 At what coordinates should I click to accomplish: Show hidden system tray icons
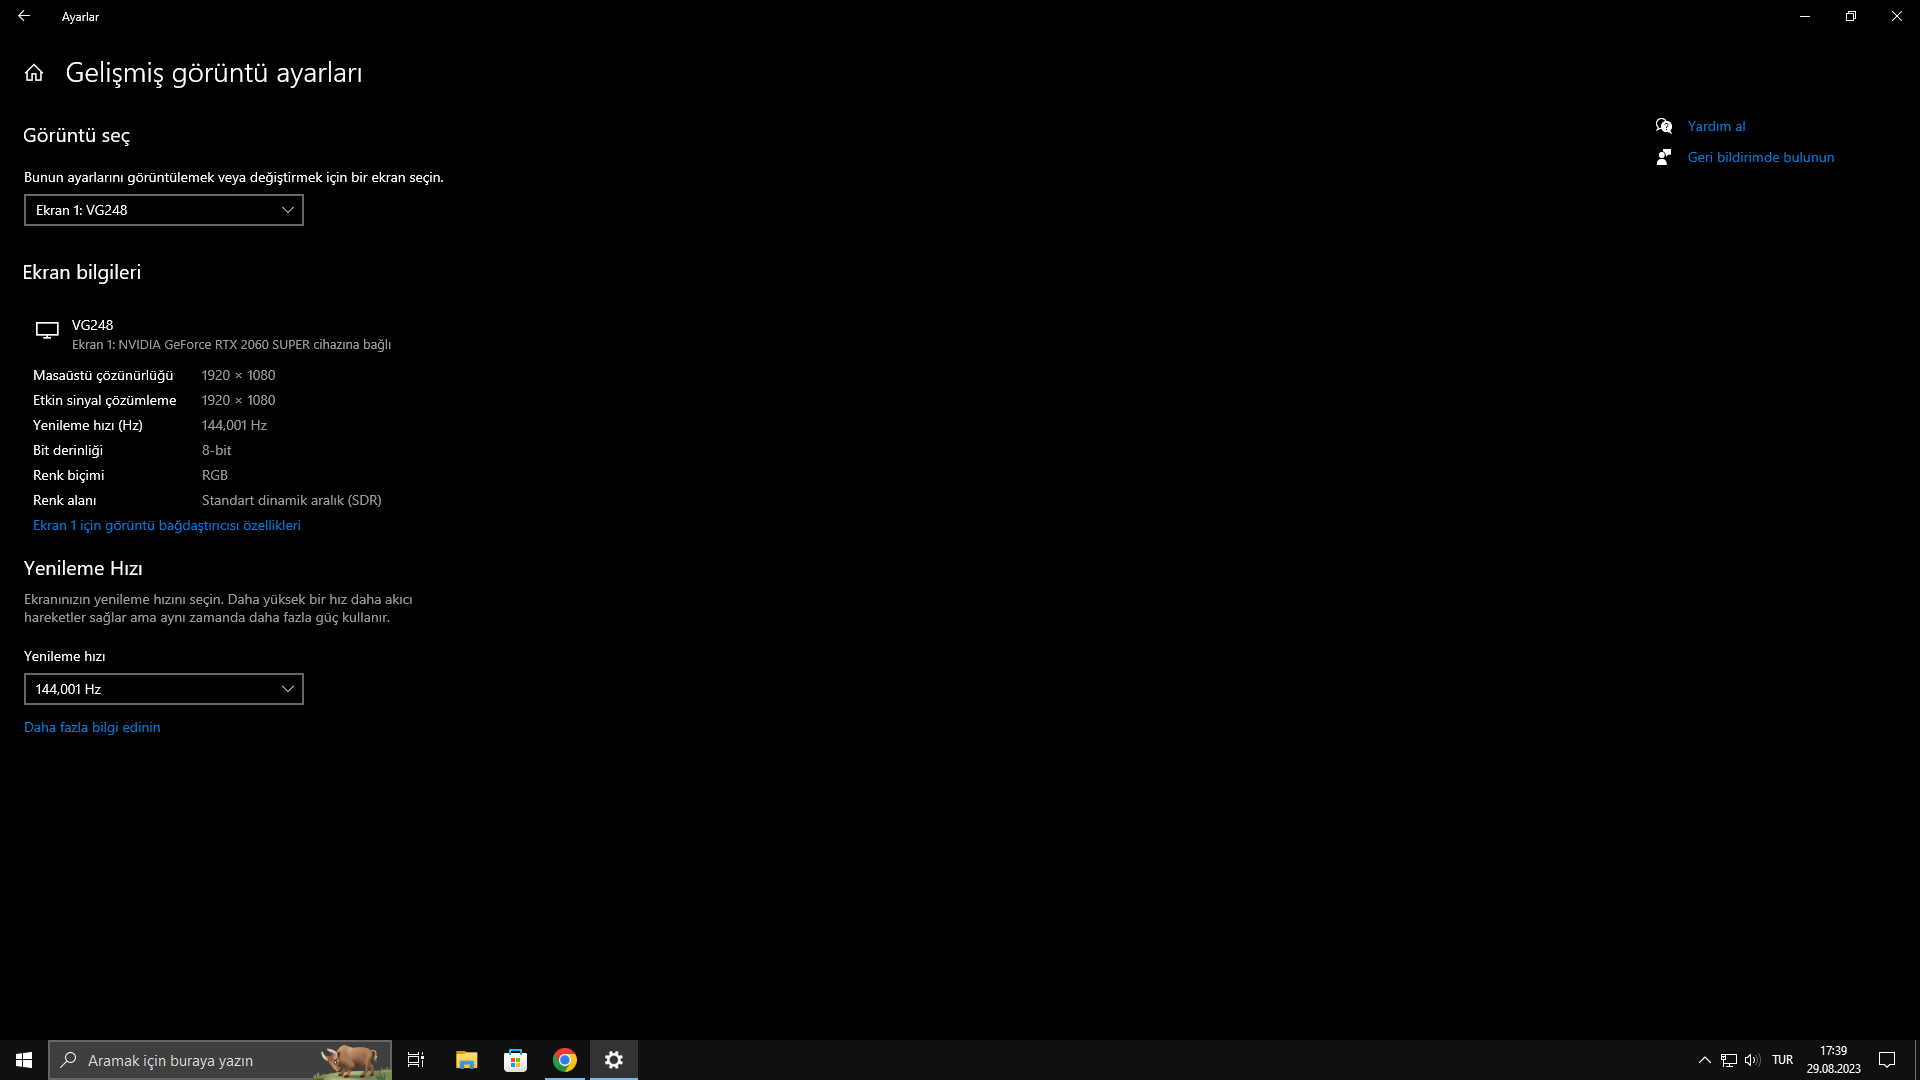click(1705, 1060)
